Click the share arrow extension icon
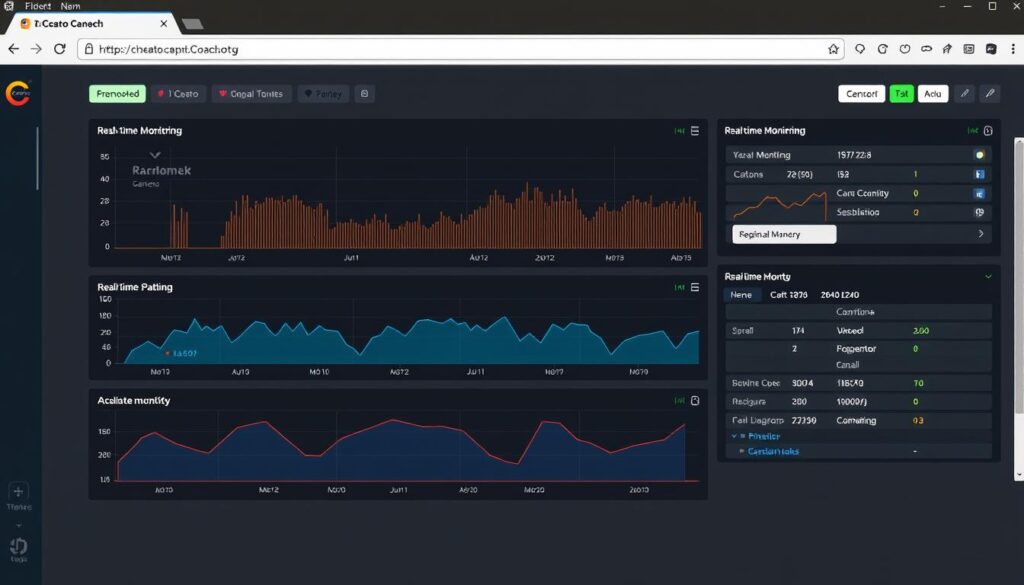 pos(948,49)
